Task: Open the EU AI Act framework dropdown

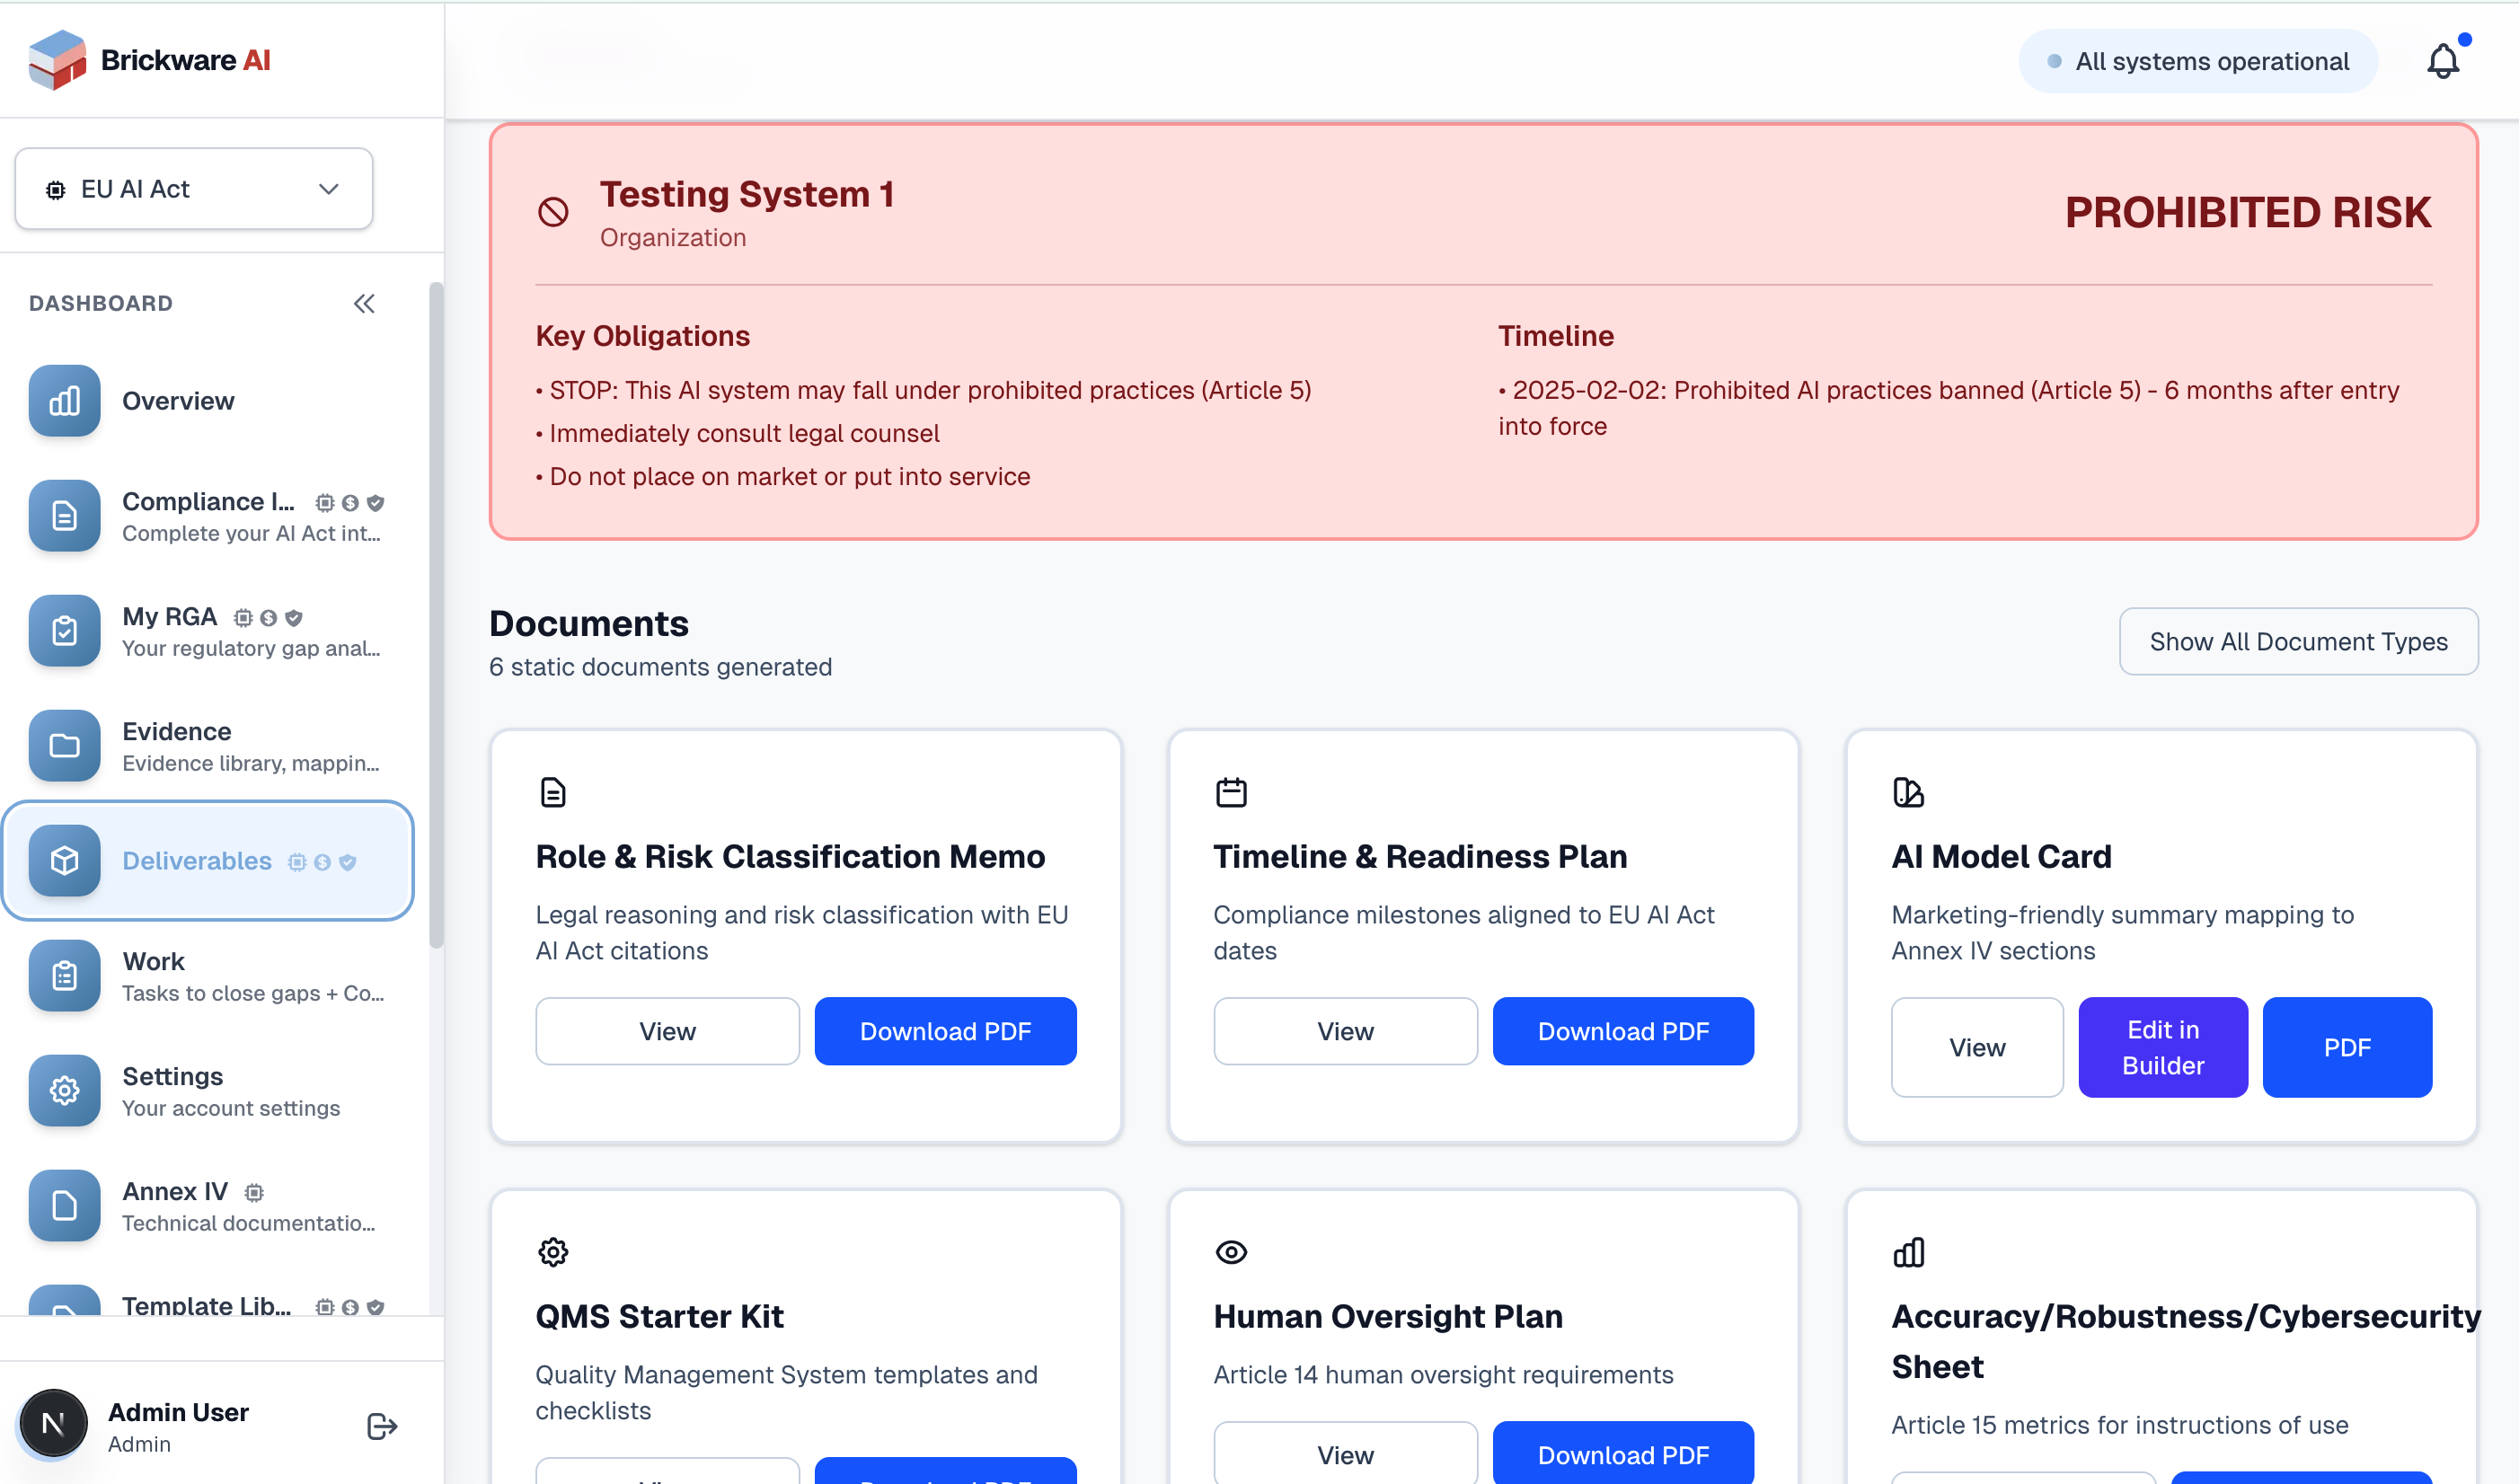Action: pyautogui.click(x=194, y=189)
